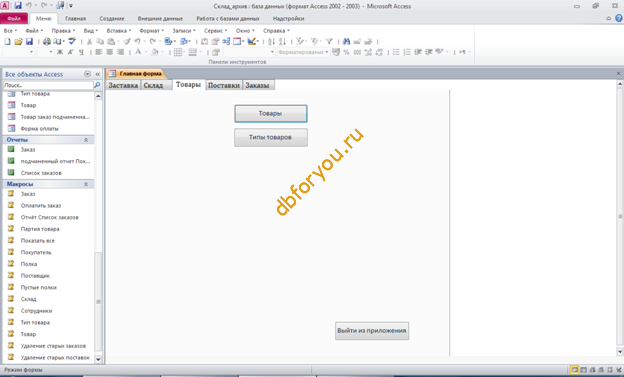
Task: Click the Sort Descending icon
Action: point(283,41)
